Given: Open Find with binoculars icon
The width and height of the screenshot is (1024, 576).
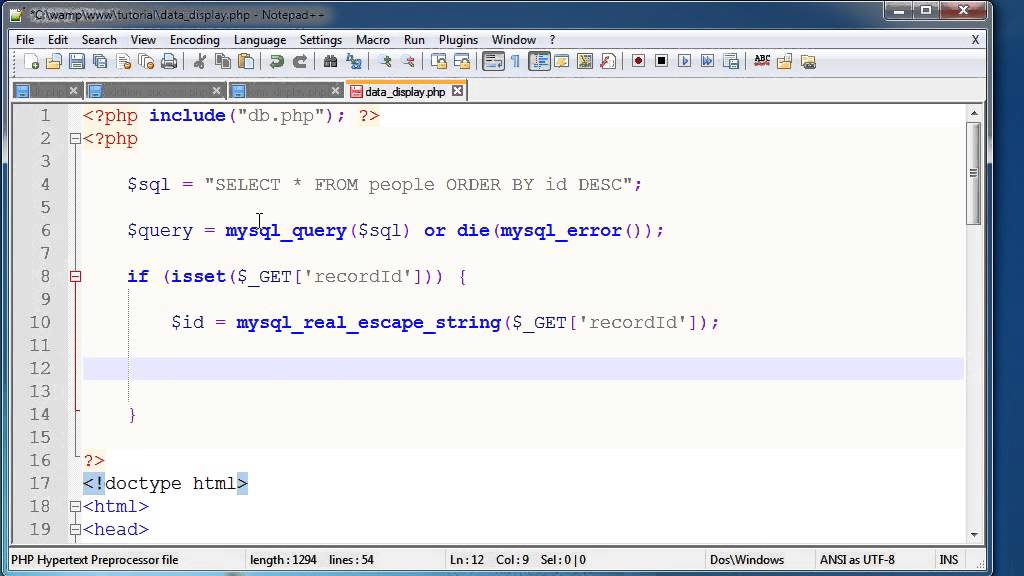Looking at the screenshot, I should (330, 61).
